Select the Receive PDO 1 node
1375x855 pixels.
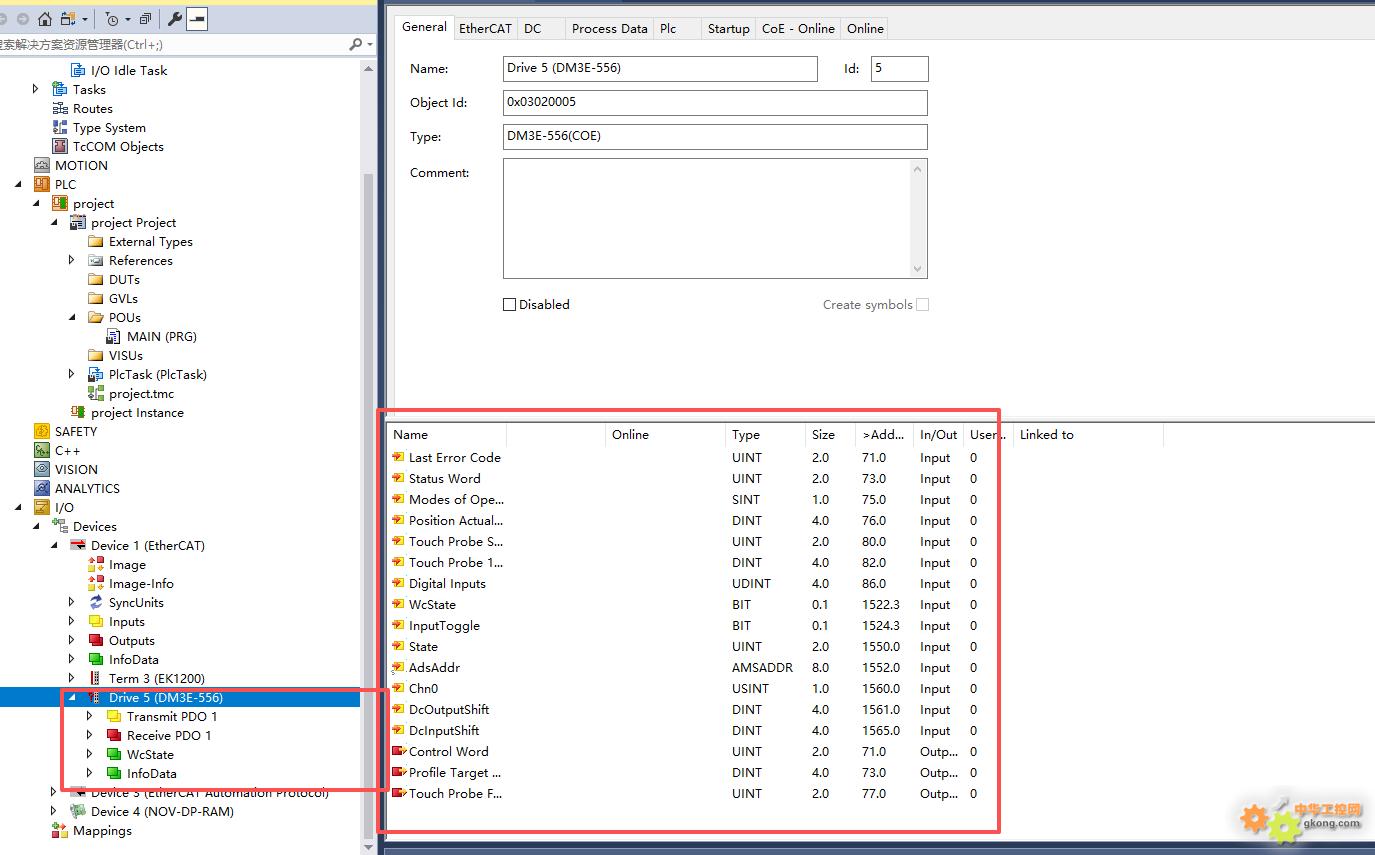point(169,735)
